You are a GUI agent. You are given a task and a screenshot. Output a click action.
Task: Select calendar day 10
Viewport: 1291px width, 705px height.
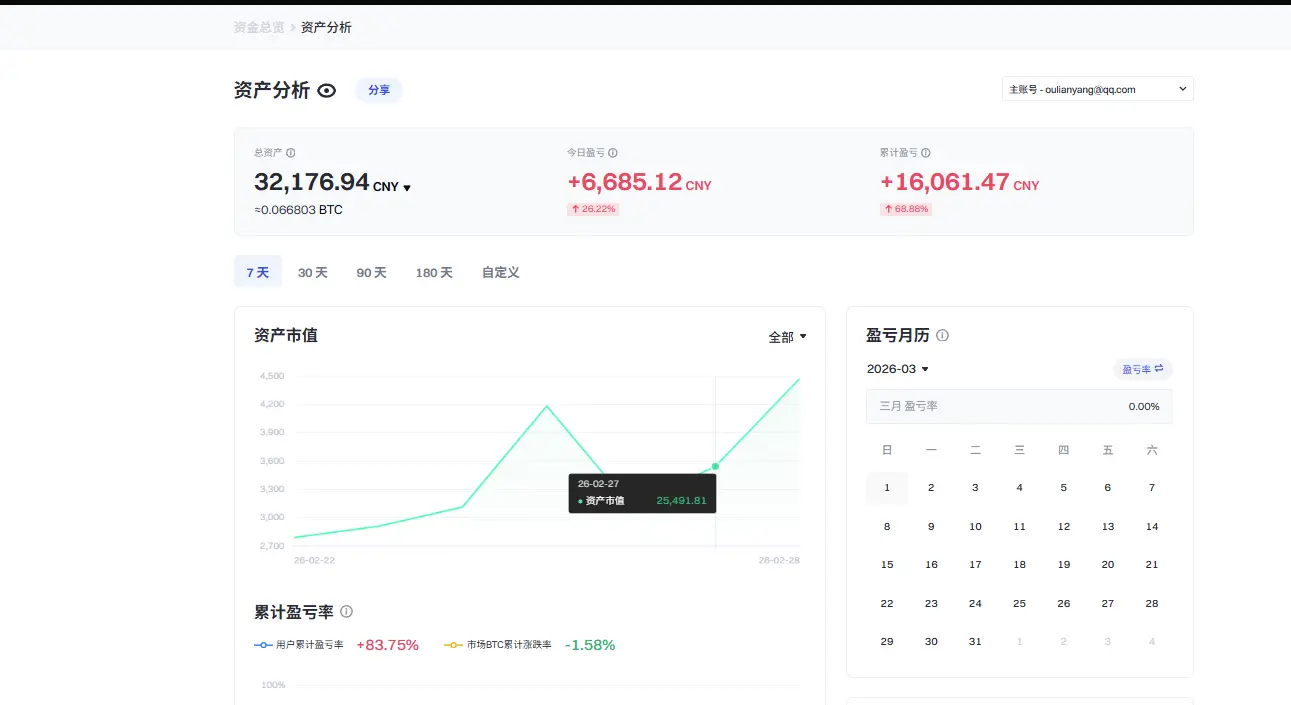975,527
